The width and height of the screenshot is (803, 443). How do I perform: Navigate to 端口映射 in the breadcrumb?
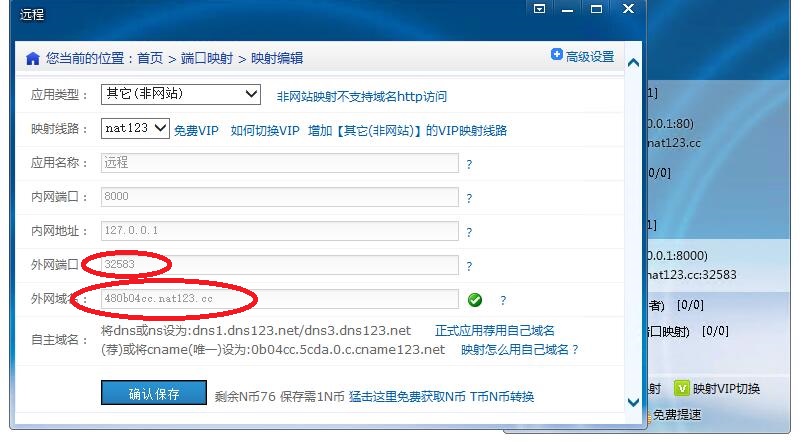pyautogui.click(x=207, y=59)
